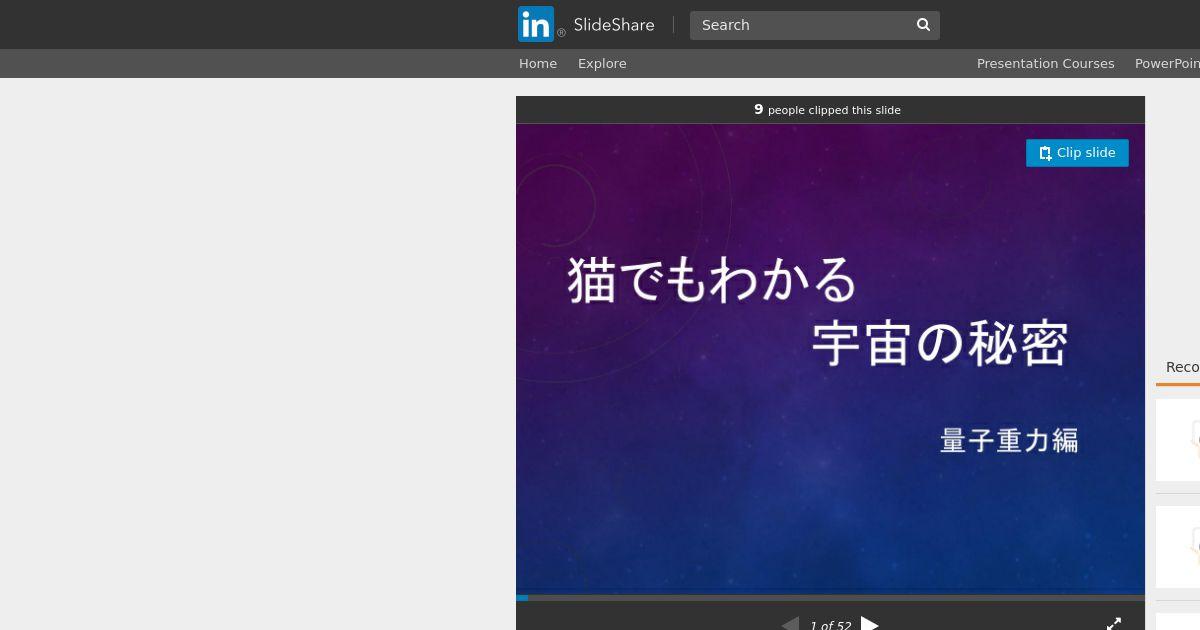This screenshot has height=630, width=1200.
Task: Open the PowerPoint courses link
Action: point(1167,63)
